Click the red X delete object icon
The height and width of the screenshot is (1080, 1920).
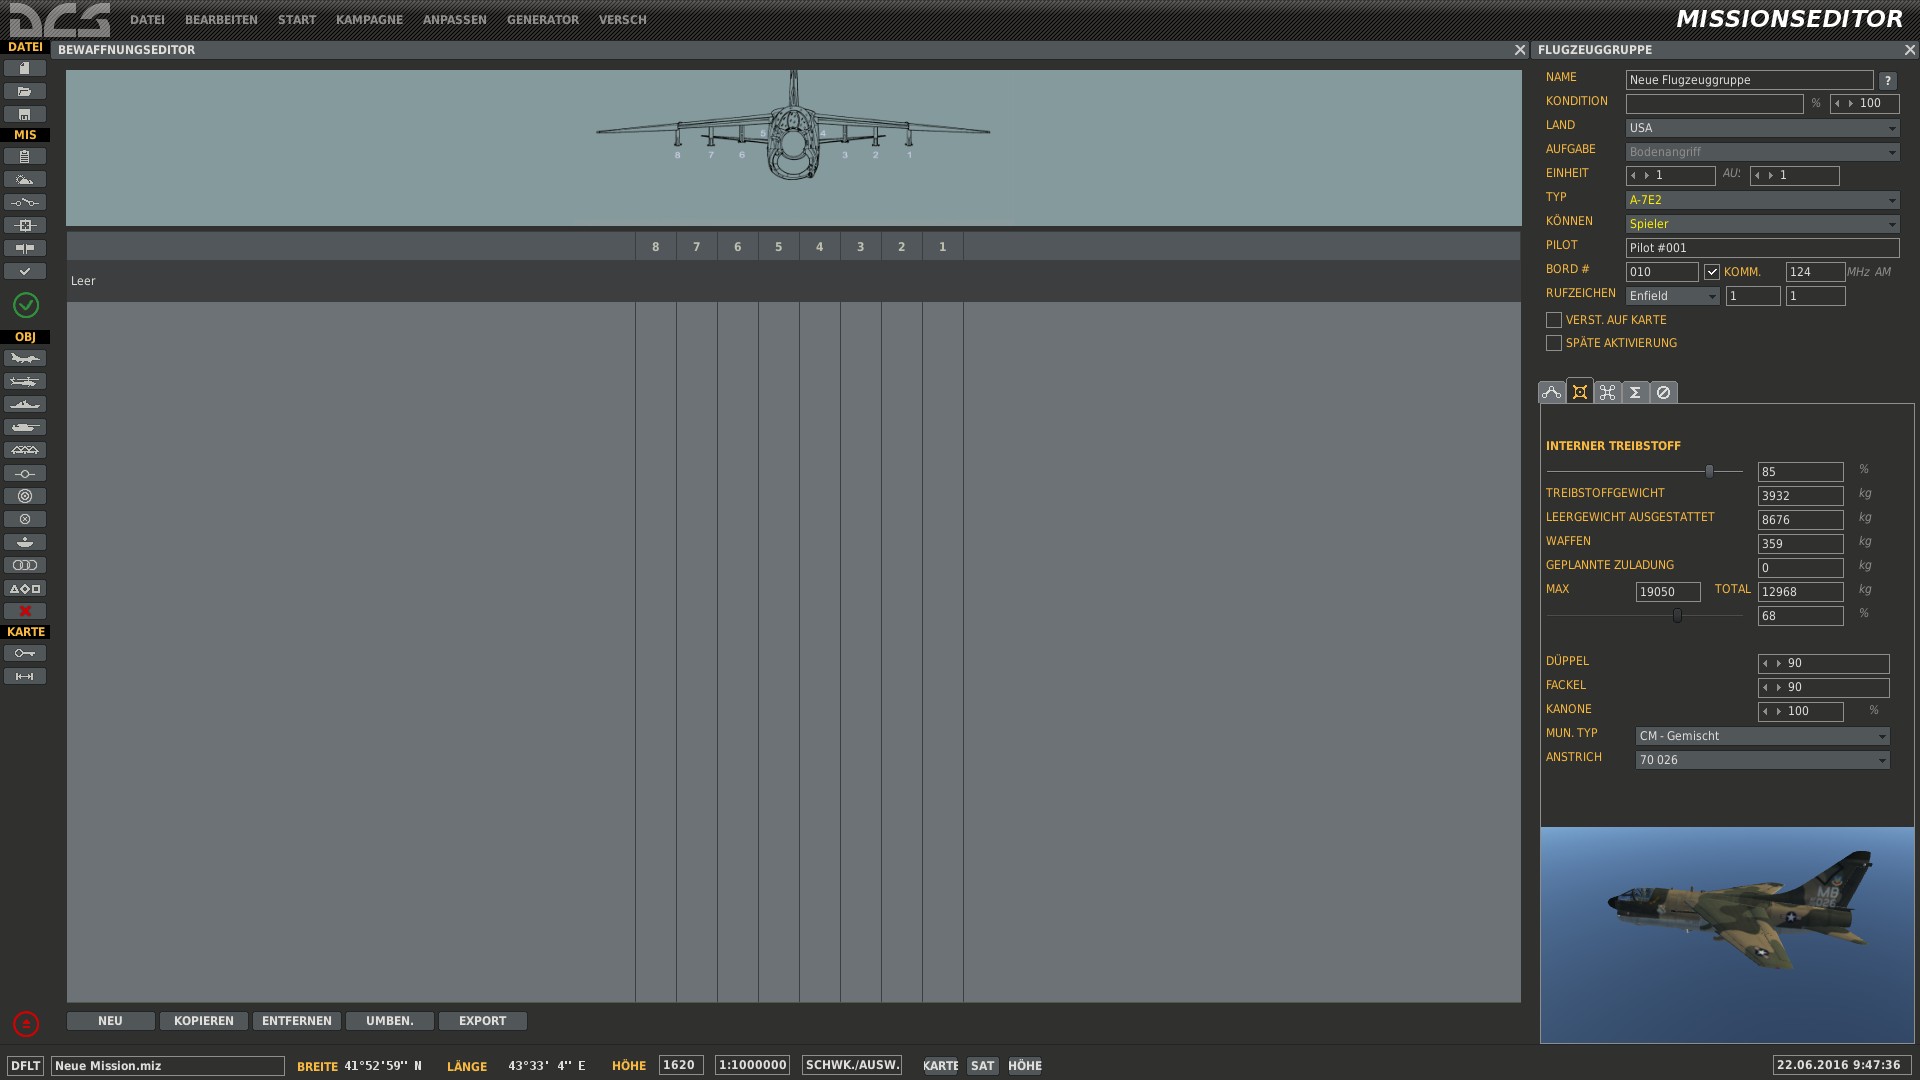click(25, 611)
